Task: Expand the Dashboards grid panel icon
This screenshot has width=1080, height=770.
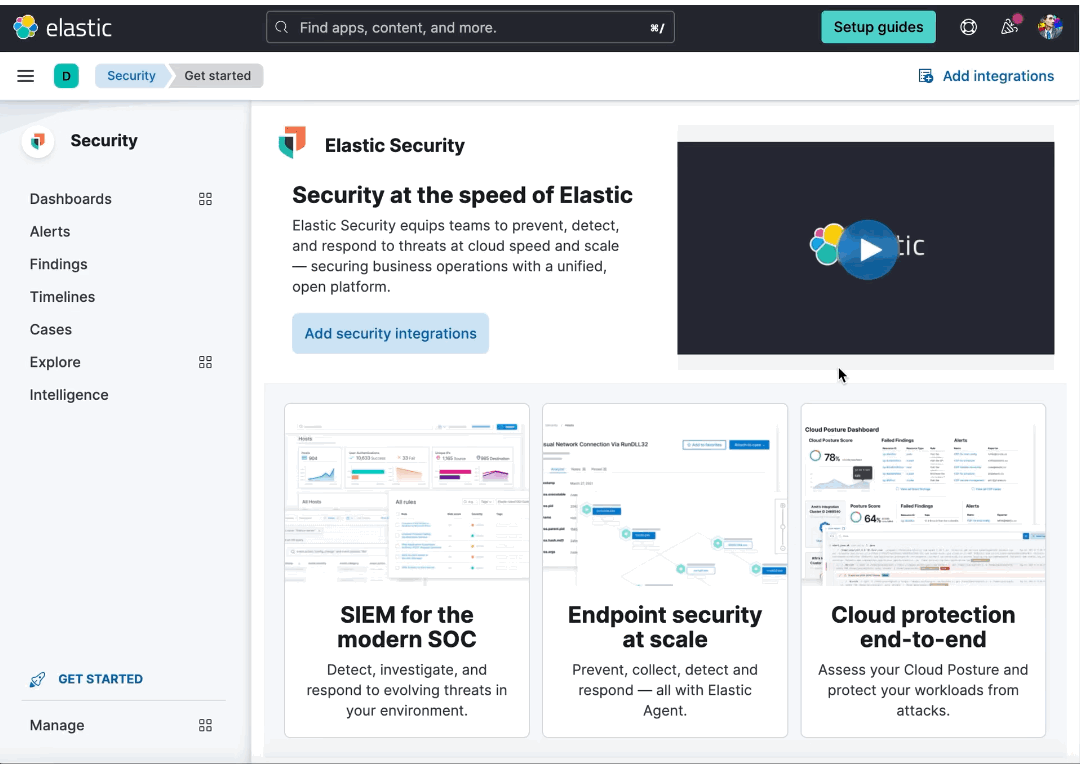Action: [x=205, y=199]
